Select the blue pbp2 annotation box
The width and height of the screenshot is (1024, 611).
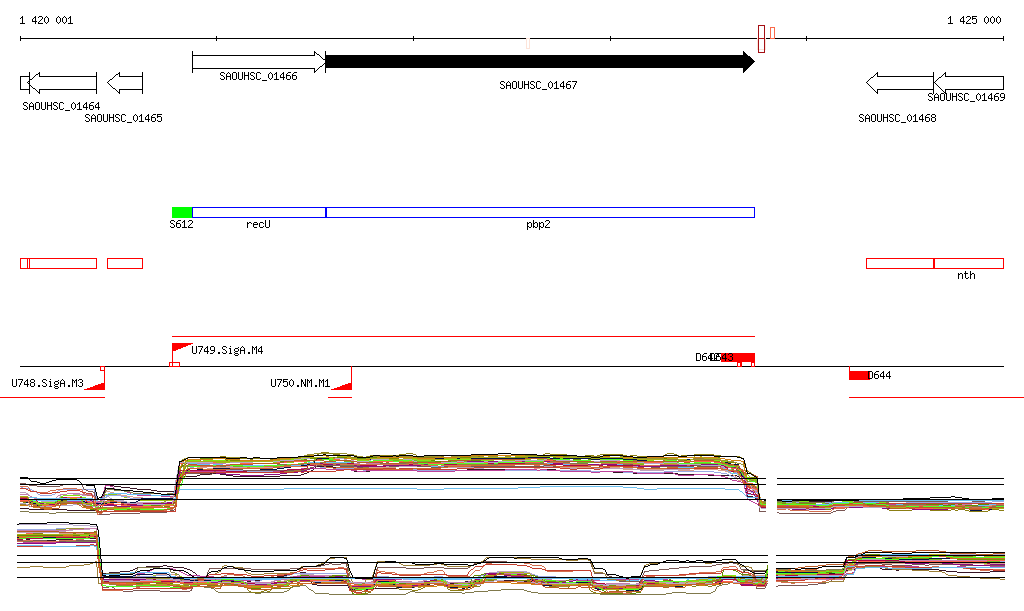540,212
